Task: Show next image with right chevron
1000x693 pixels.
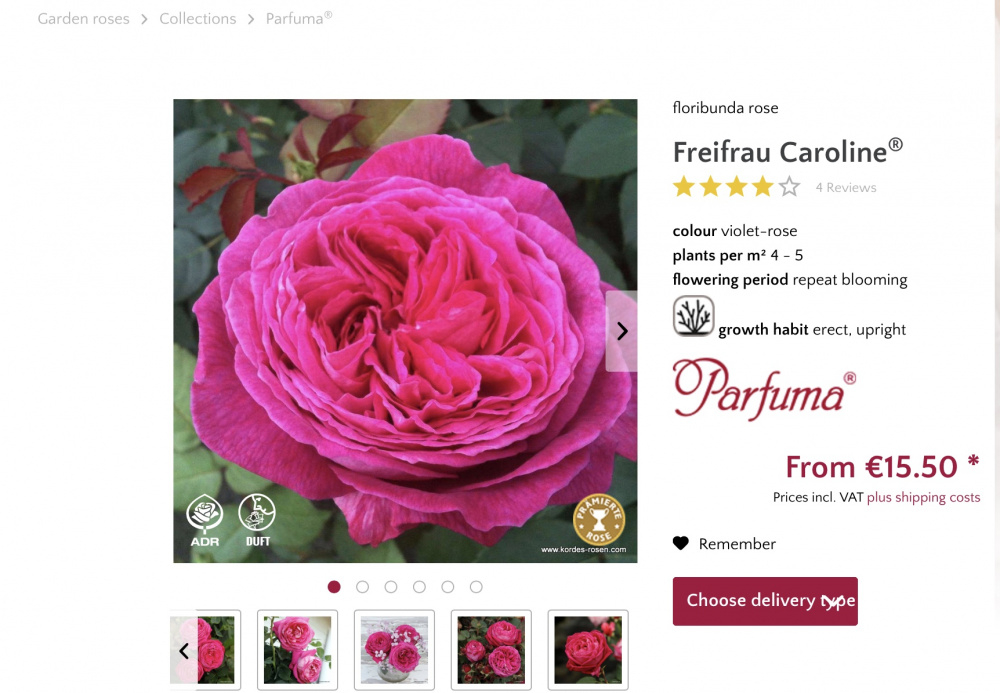Action: click(622, 331)
